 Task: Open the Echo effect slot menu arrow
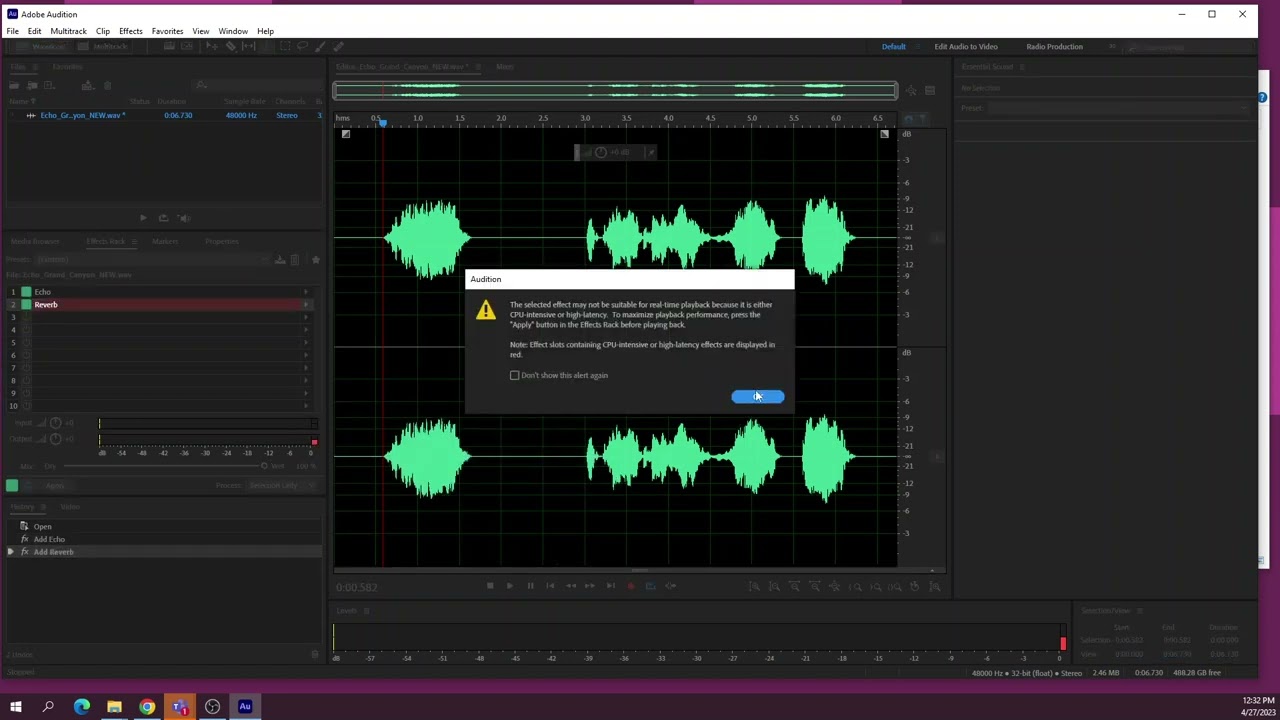pos(306,292)
